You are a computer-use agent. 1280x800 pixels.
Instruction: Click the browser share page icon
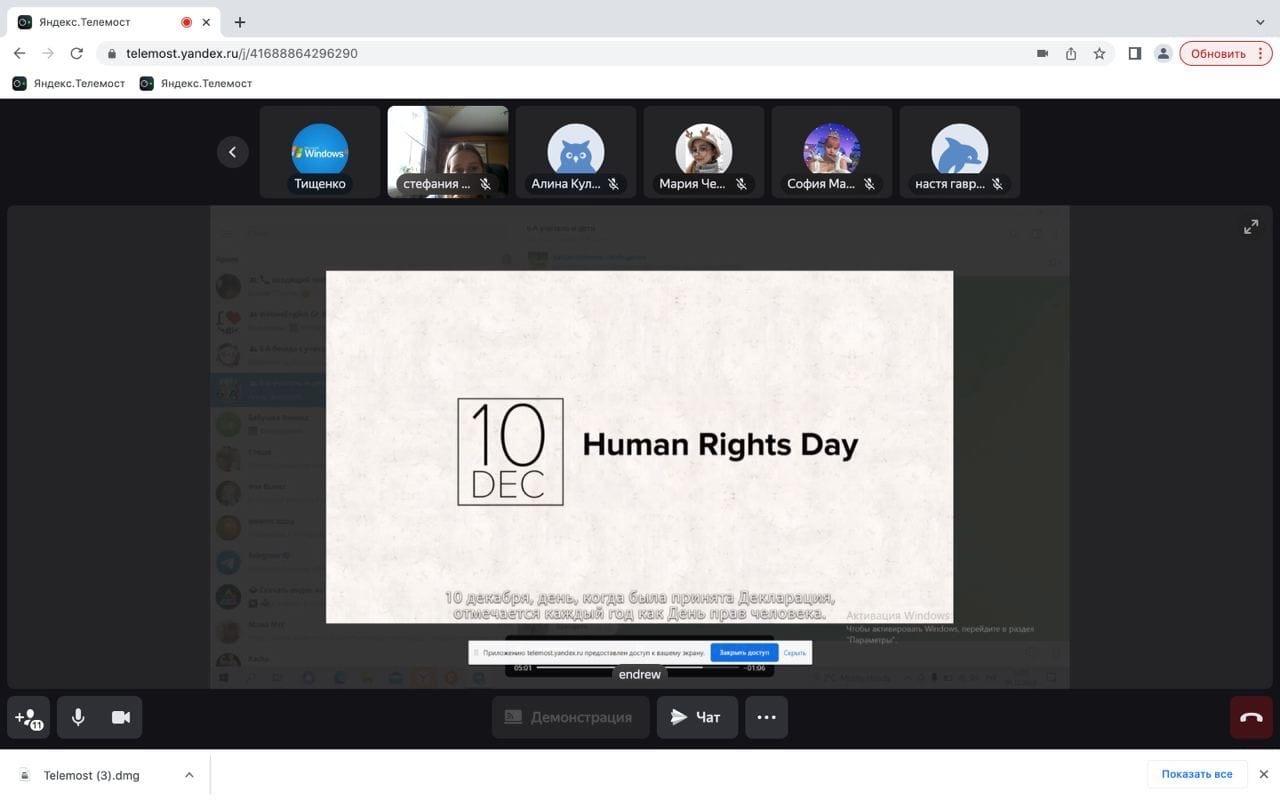click(x=1071, y=54)
